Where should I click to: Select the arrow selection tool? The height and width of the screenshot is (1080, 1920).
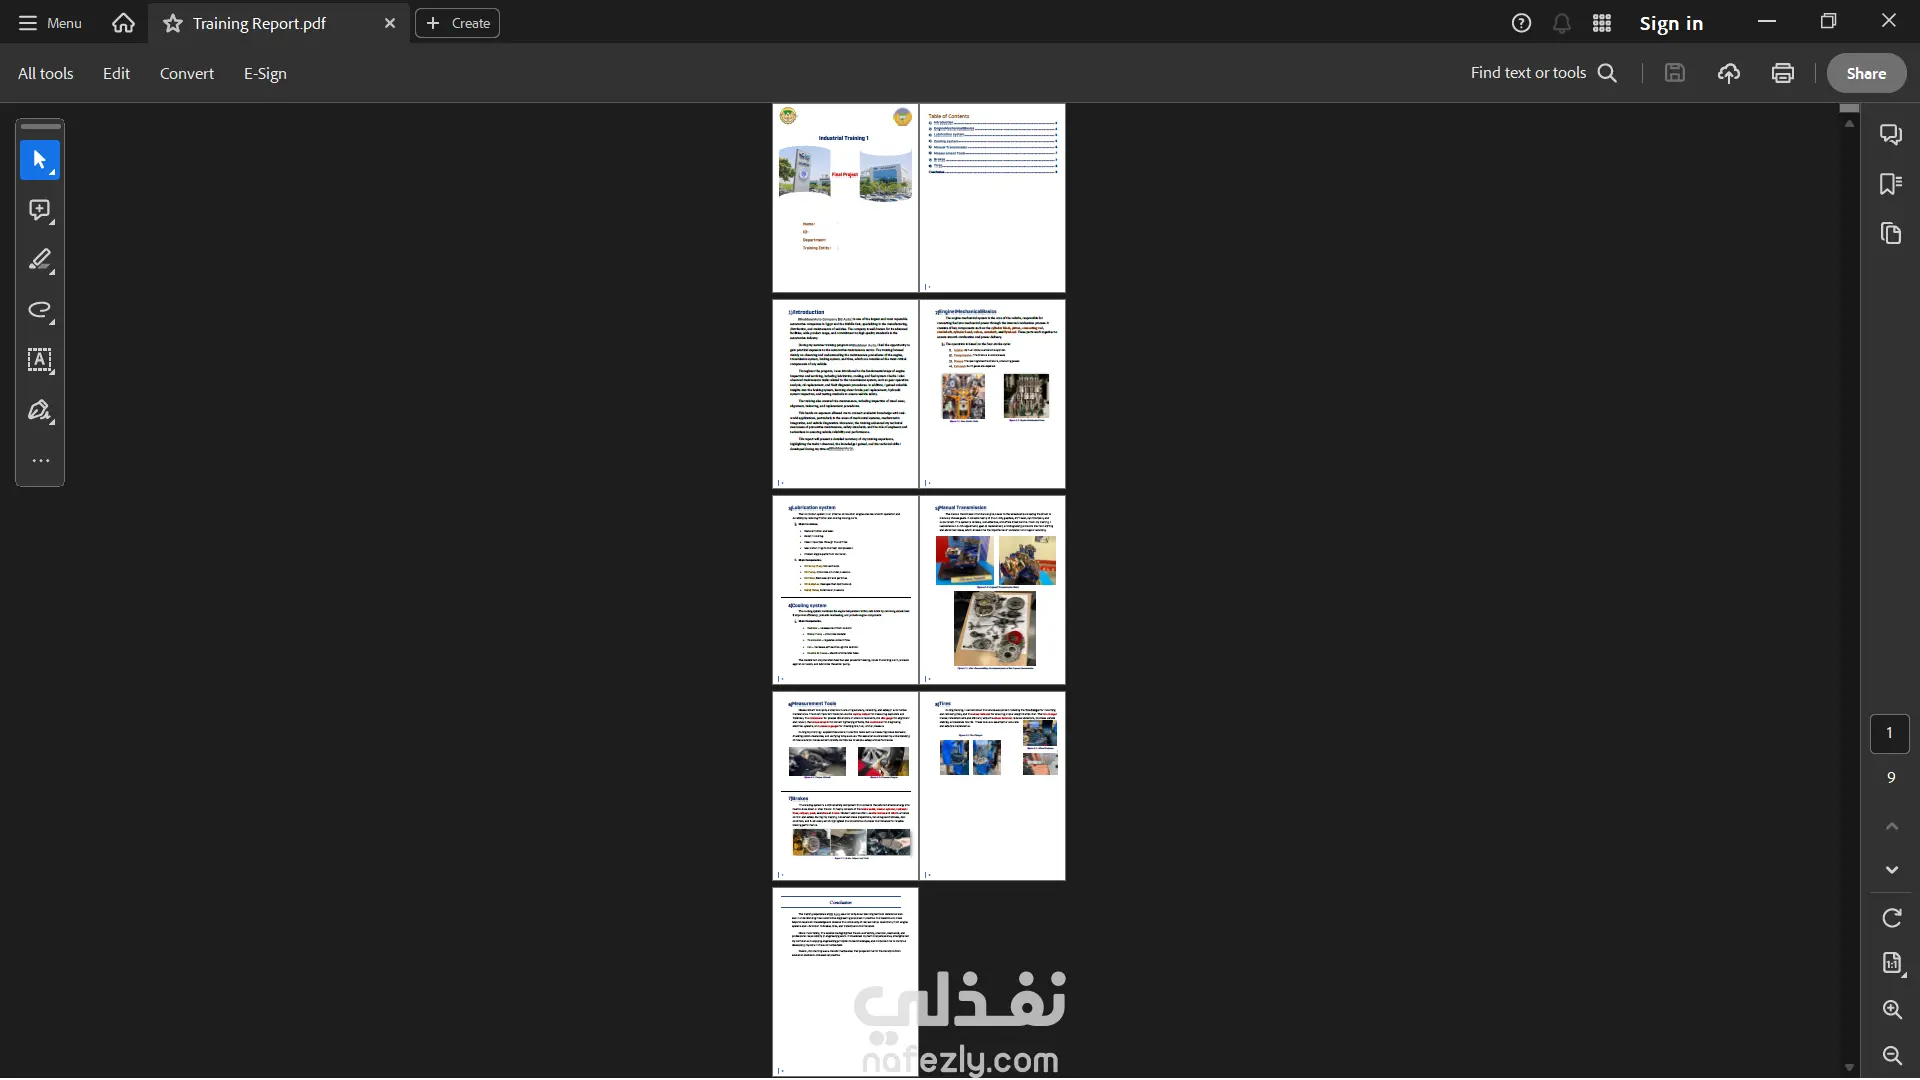40,160
